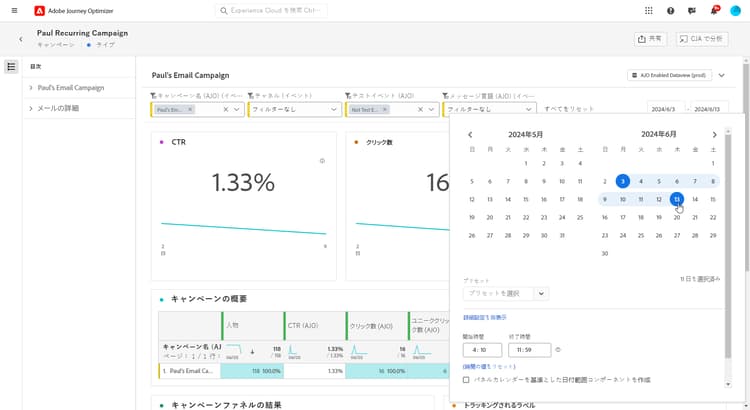Select June 20 in the calendar
Screen dimensions: 750x410
pyautogui.click(x=677, y=218)
